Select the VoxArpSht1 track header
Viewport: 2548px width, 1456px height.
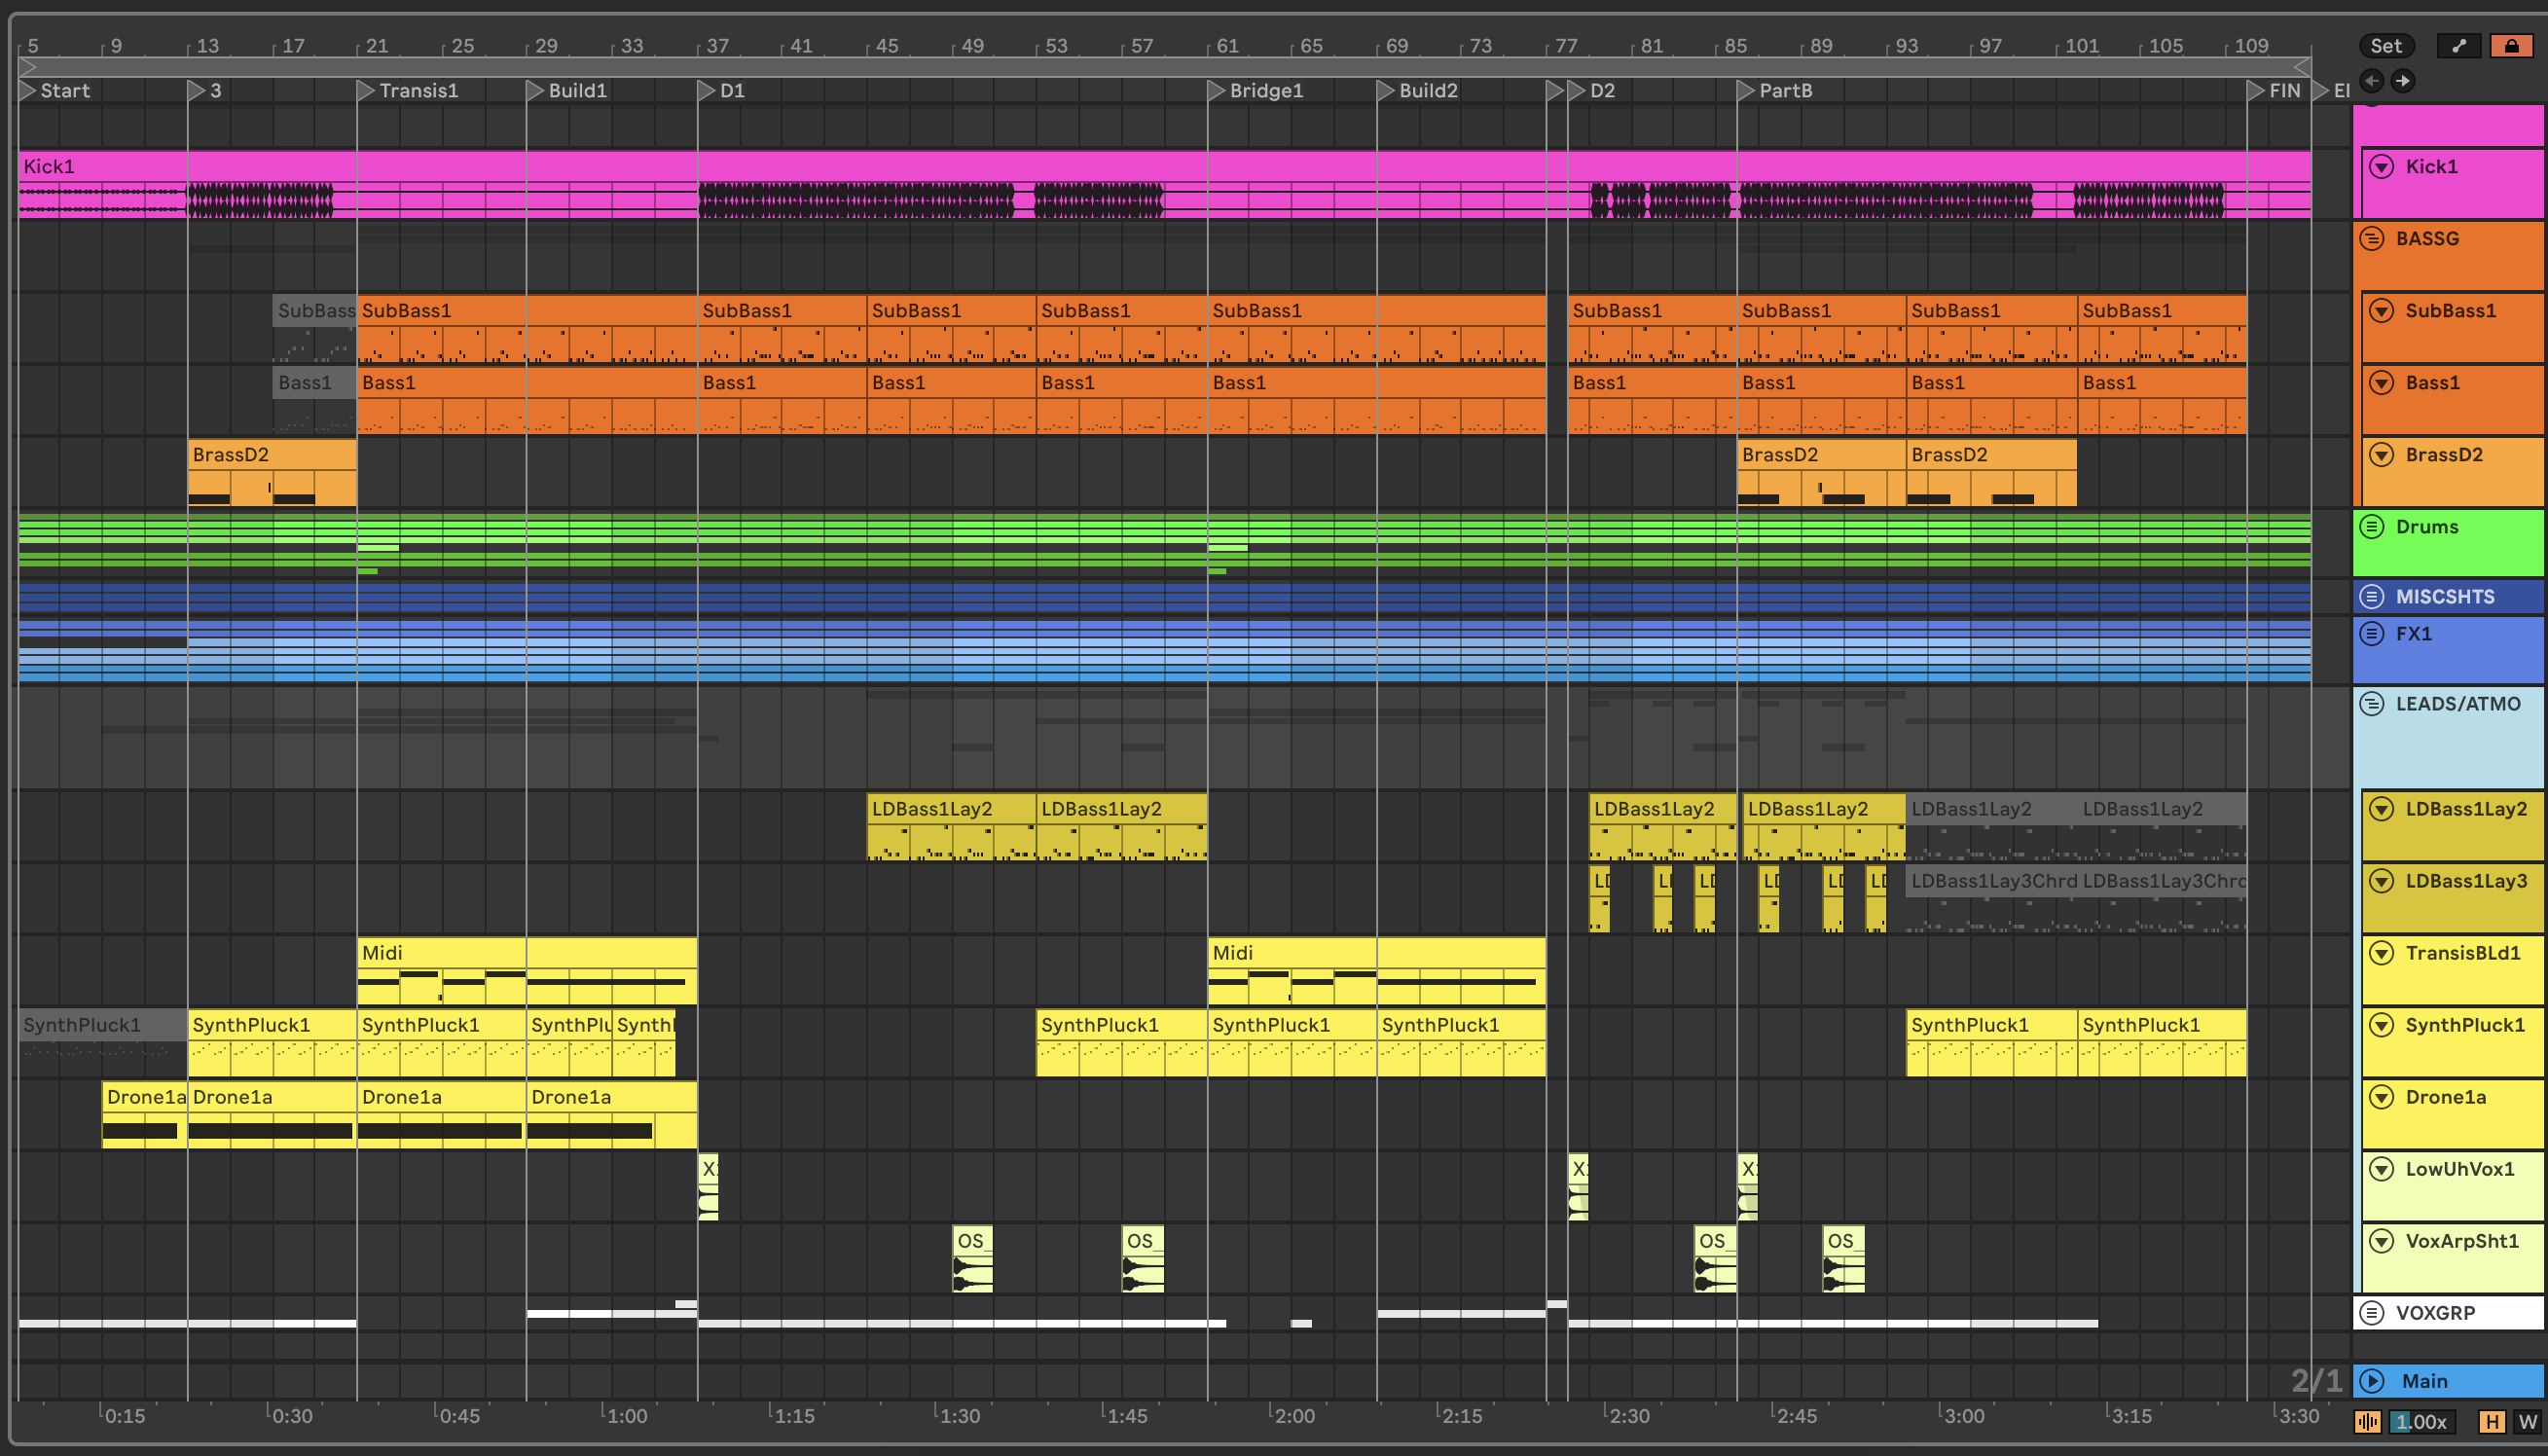click(2461, 1241)
